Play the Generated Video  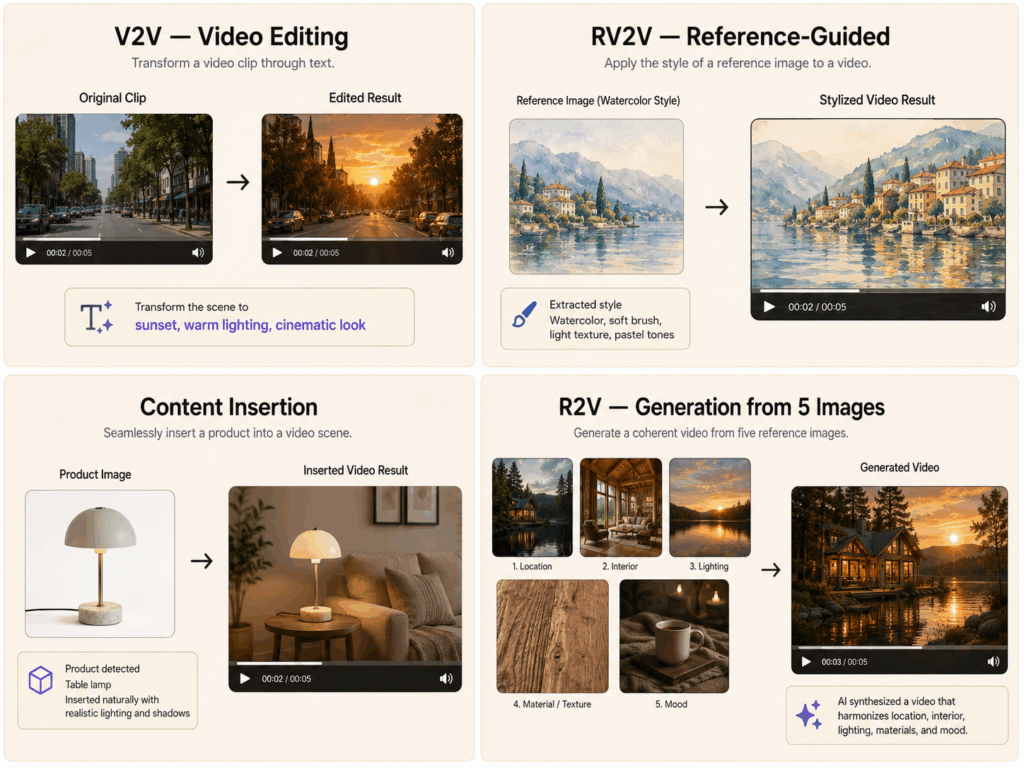pyautogui.click(x=807, y=662)
